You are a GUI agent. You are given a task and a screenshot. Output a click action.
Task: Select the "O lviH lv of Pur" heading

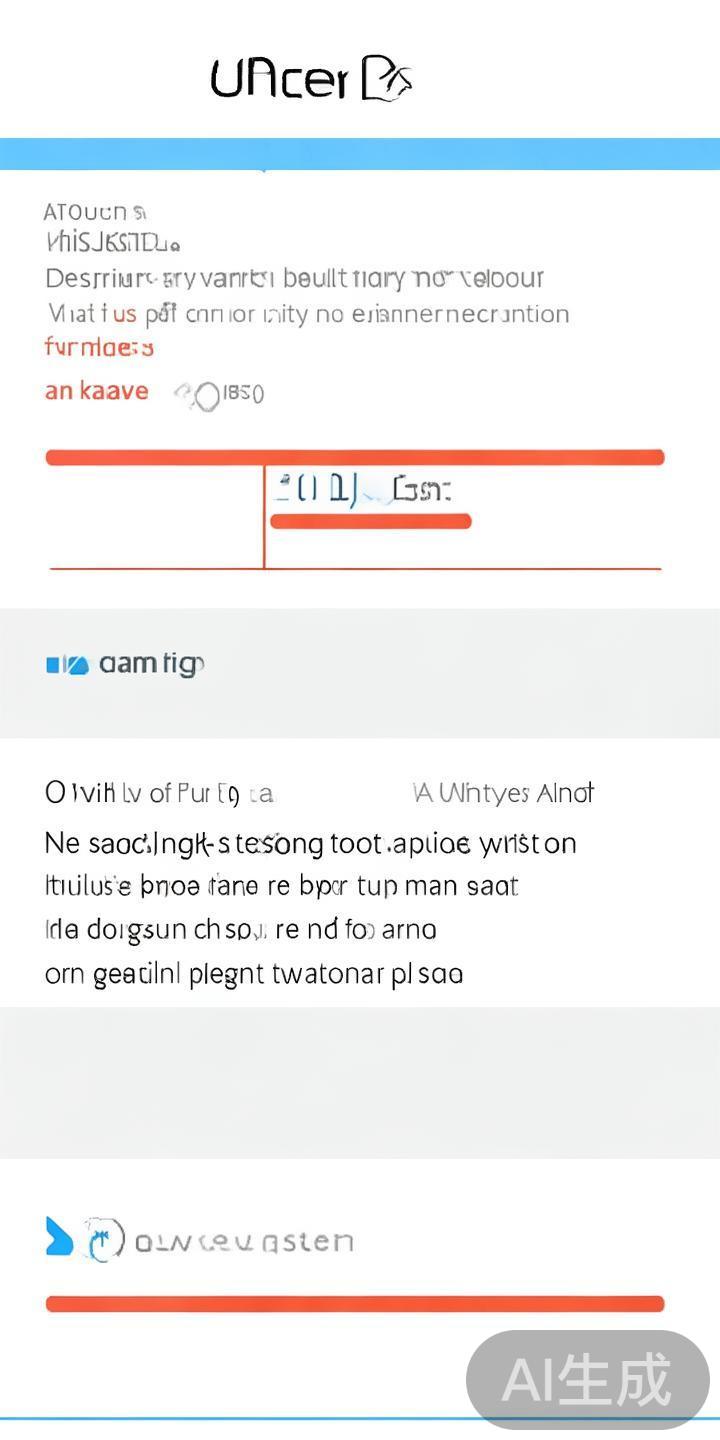(x=158, y=794)
